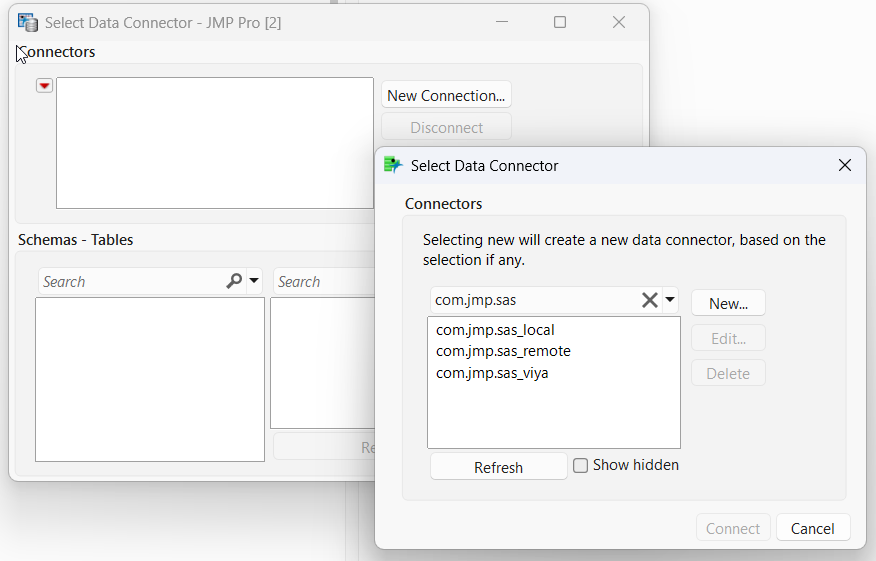876x561 pixels.
Task: Click the Connect button
Action: (732, 528)
